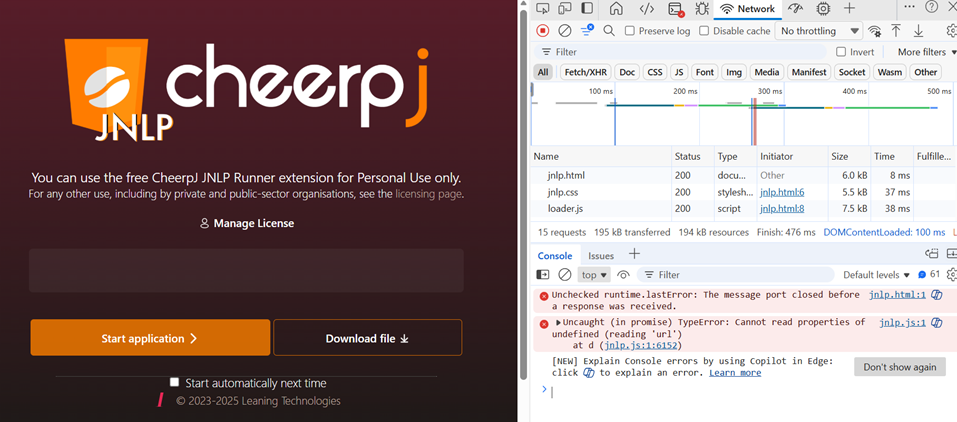Select the CSS filter chip
Image resolution: width=957 pixels, height=422 pixels.
tap(655, 72)
